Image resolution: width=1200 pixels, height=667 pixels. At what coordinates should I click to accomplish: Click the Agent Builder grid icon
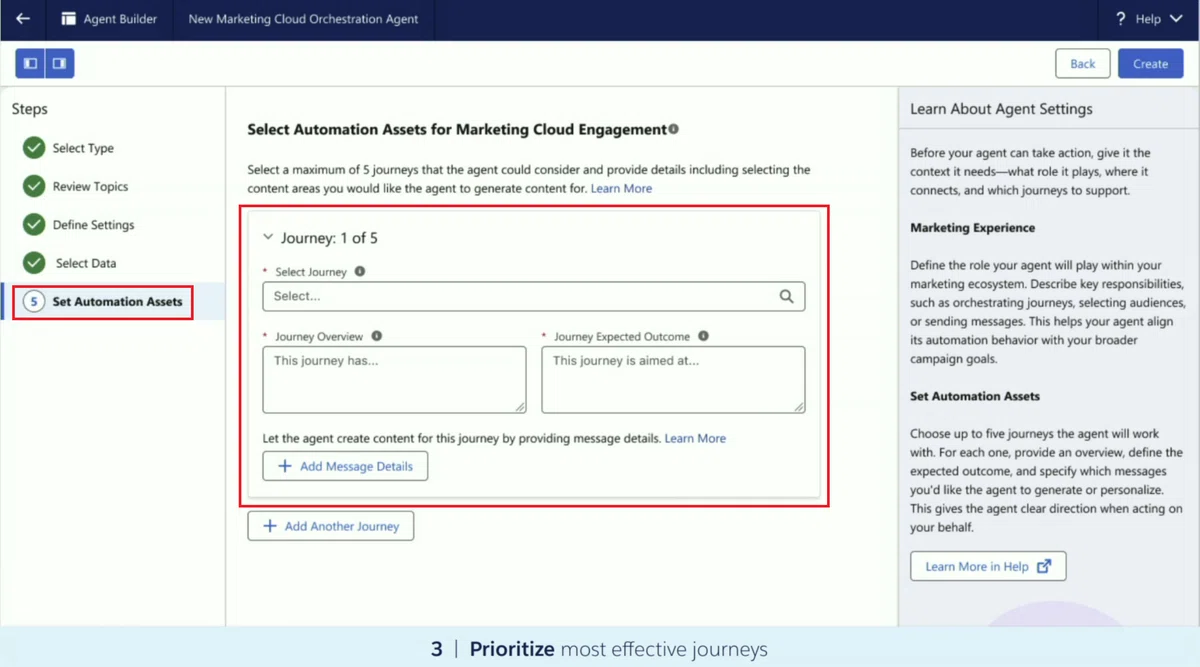tap(69, 19)
